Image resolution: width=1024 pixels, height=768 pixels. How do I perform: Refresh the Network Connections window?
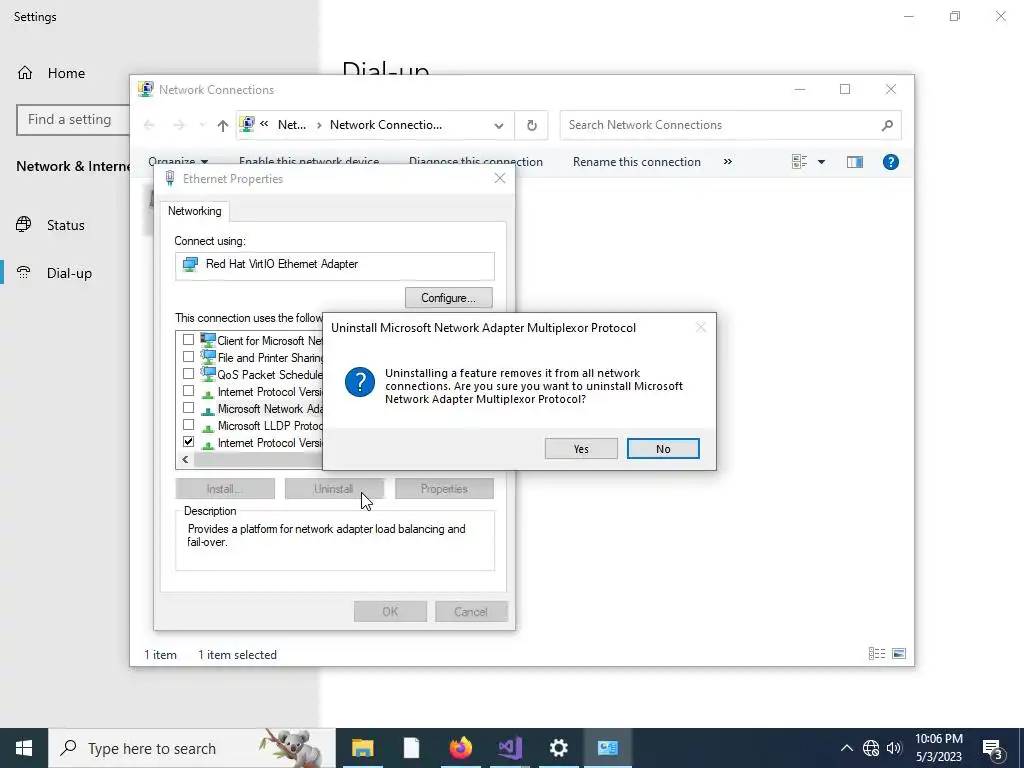click(x=532, y=125)
